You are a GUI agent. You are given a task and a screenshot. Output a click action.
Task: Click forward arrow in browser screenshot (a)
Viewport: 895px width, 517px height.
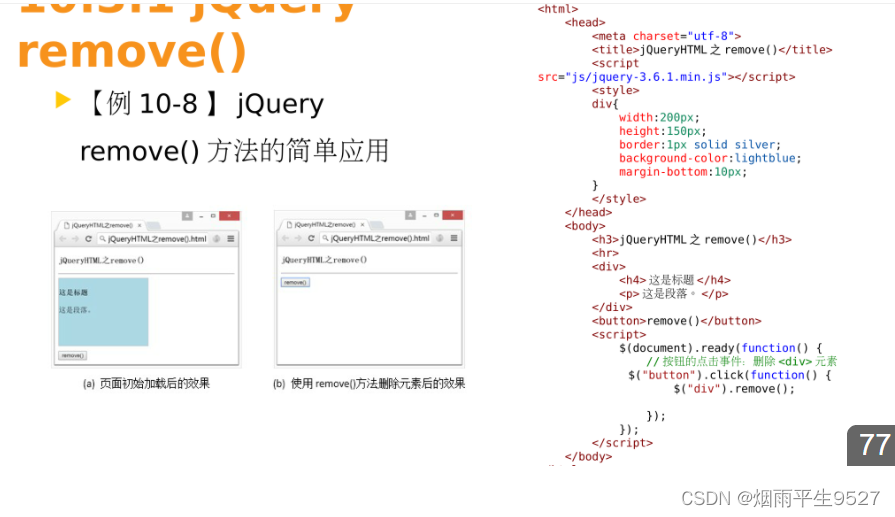click(75, 239)
